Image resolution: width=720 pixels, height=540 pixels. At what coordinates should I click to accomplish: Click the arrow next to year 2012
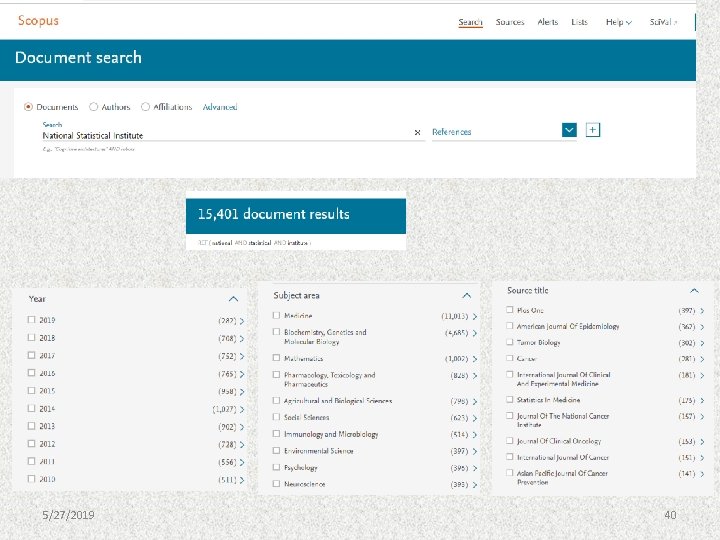point(242,444)
